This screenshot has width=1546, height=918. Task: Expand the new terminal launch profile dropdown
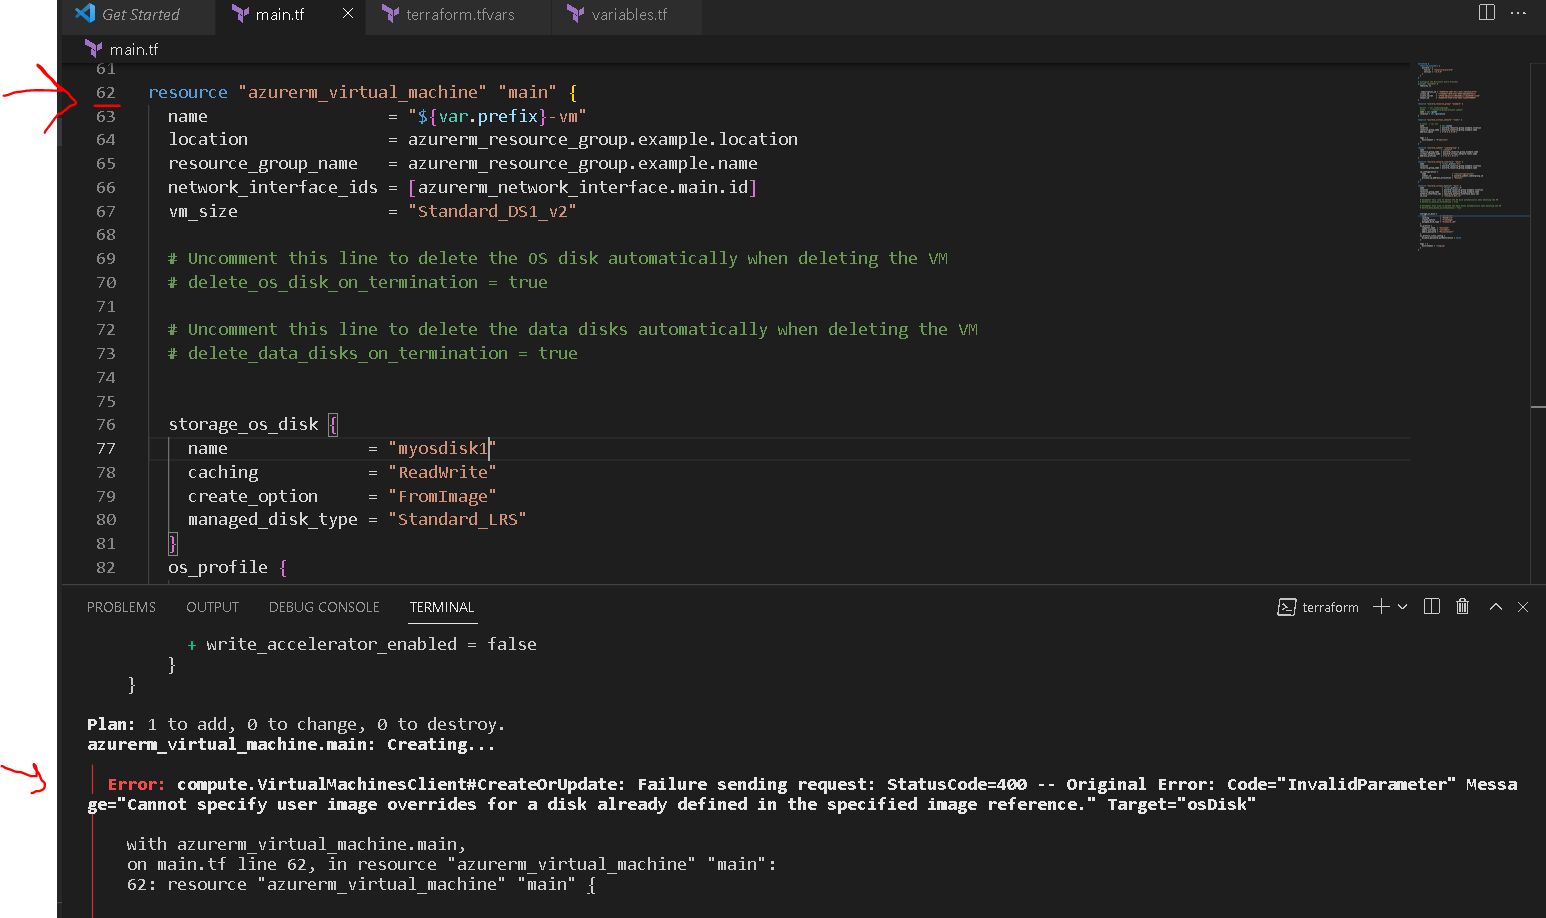point(1402,607)
